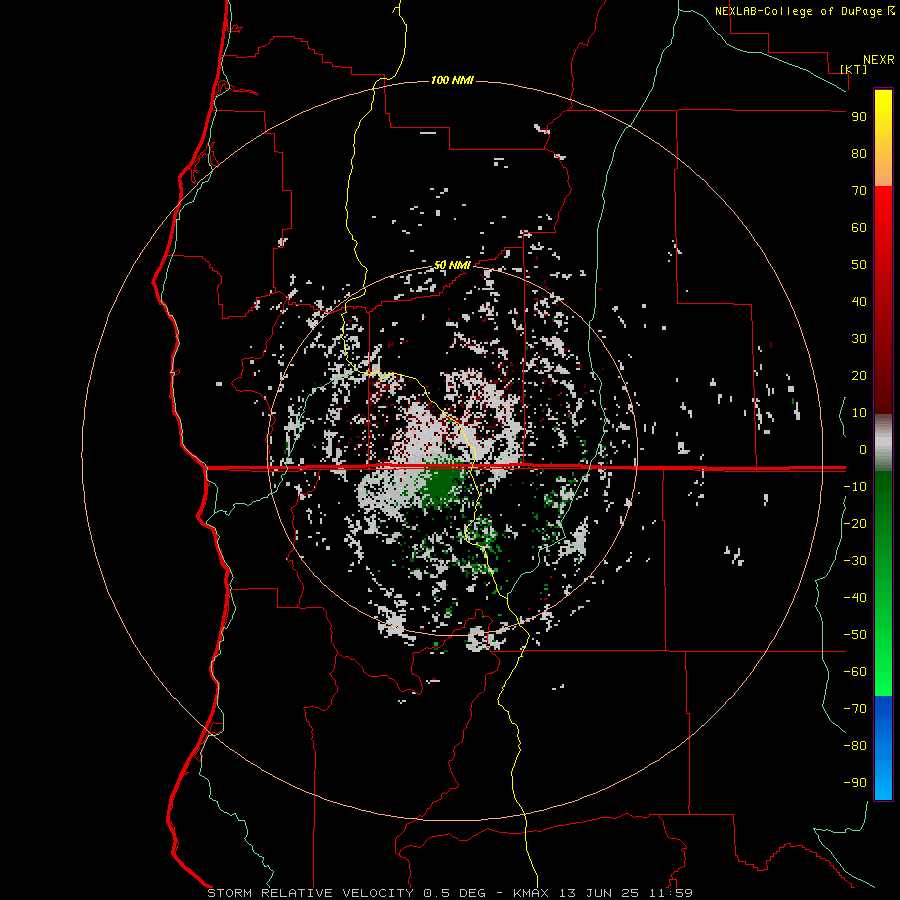This screenshot has height=900, width=900.
Task: Click the -20 value on velocity scale
Action: click(x=855, y=524)
